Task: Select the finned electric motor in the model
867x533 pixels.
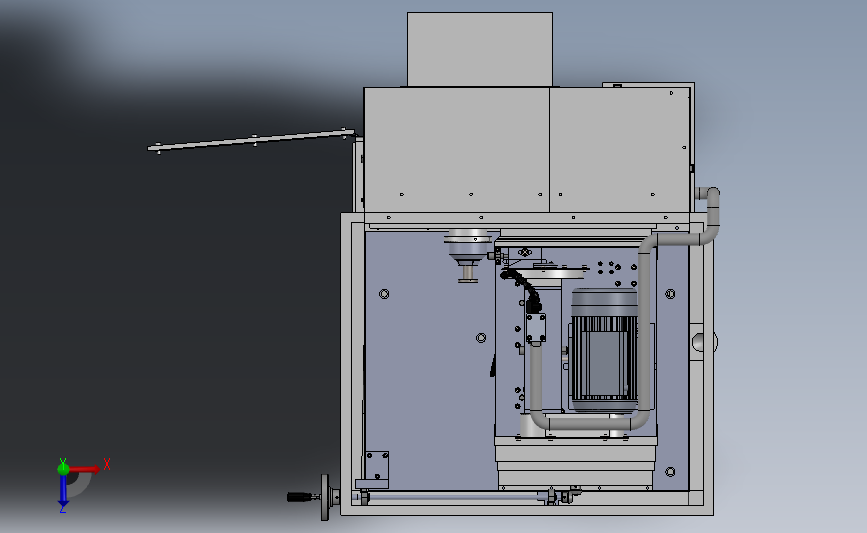Action: click(x=604, y=349)
